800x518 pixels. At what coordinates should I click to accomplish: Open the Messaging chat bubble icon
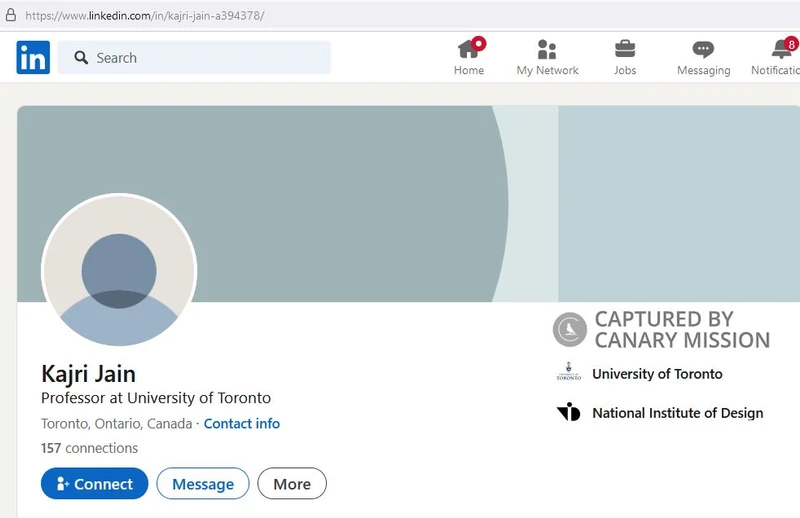coord(703,50)
